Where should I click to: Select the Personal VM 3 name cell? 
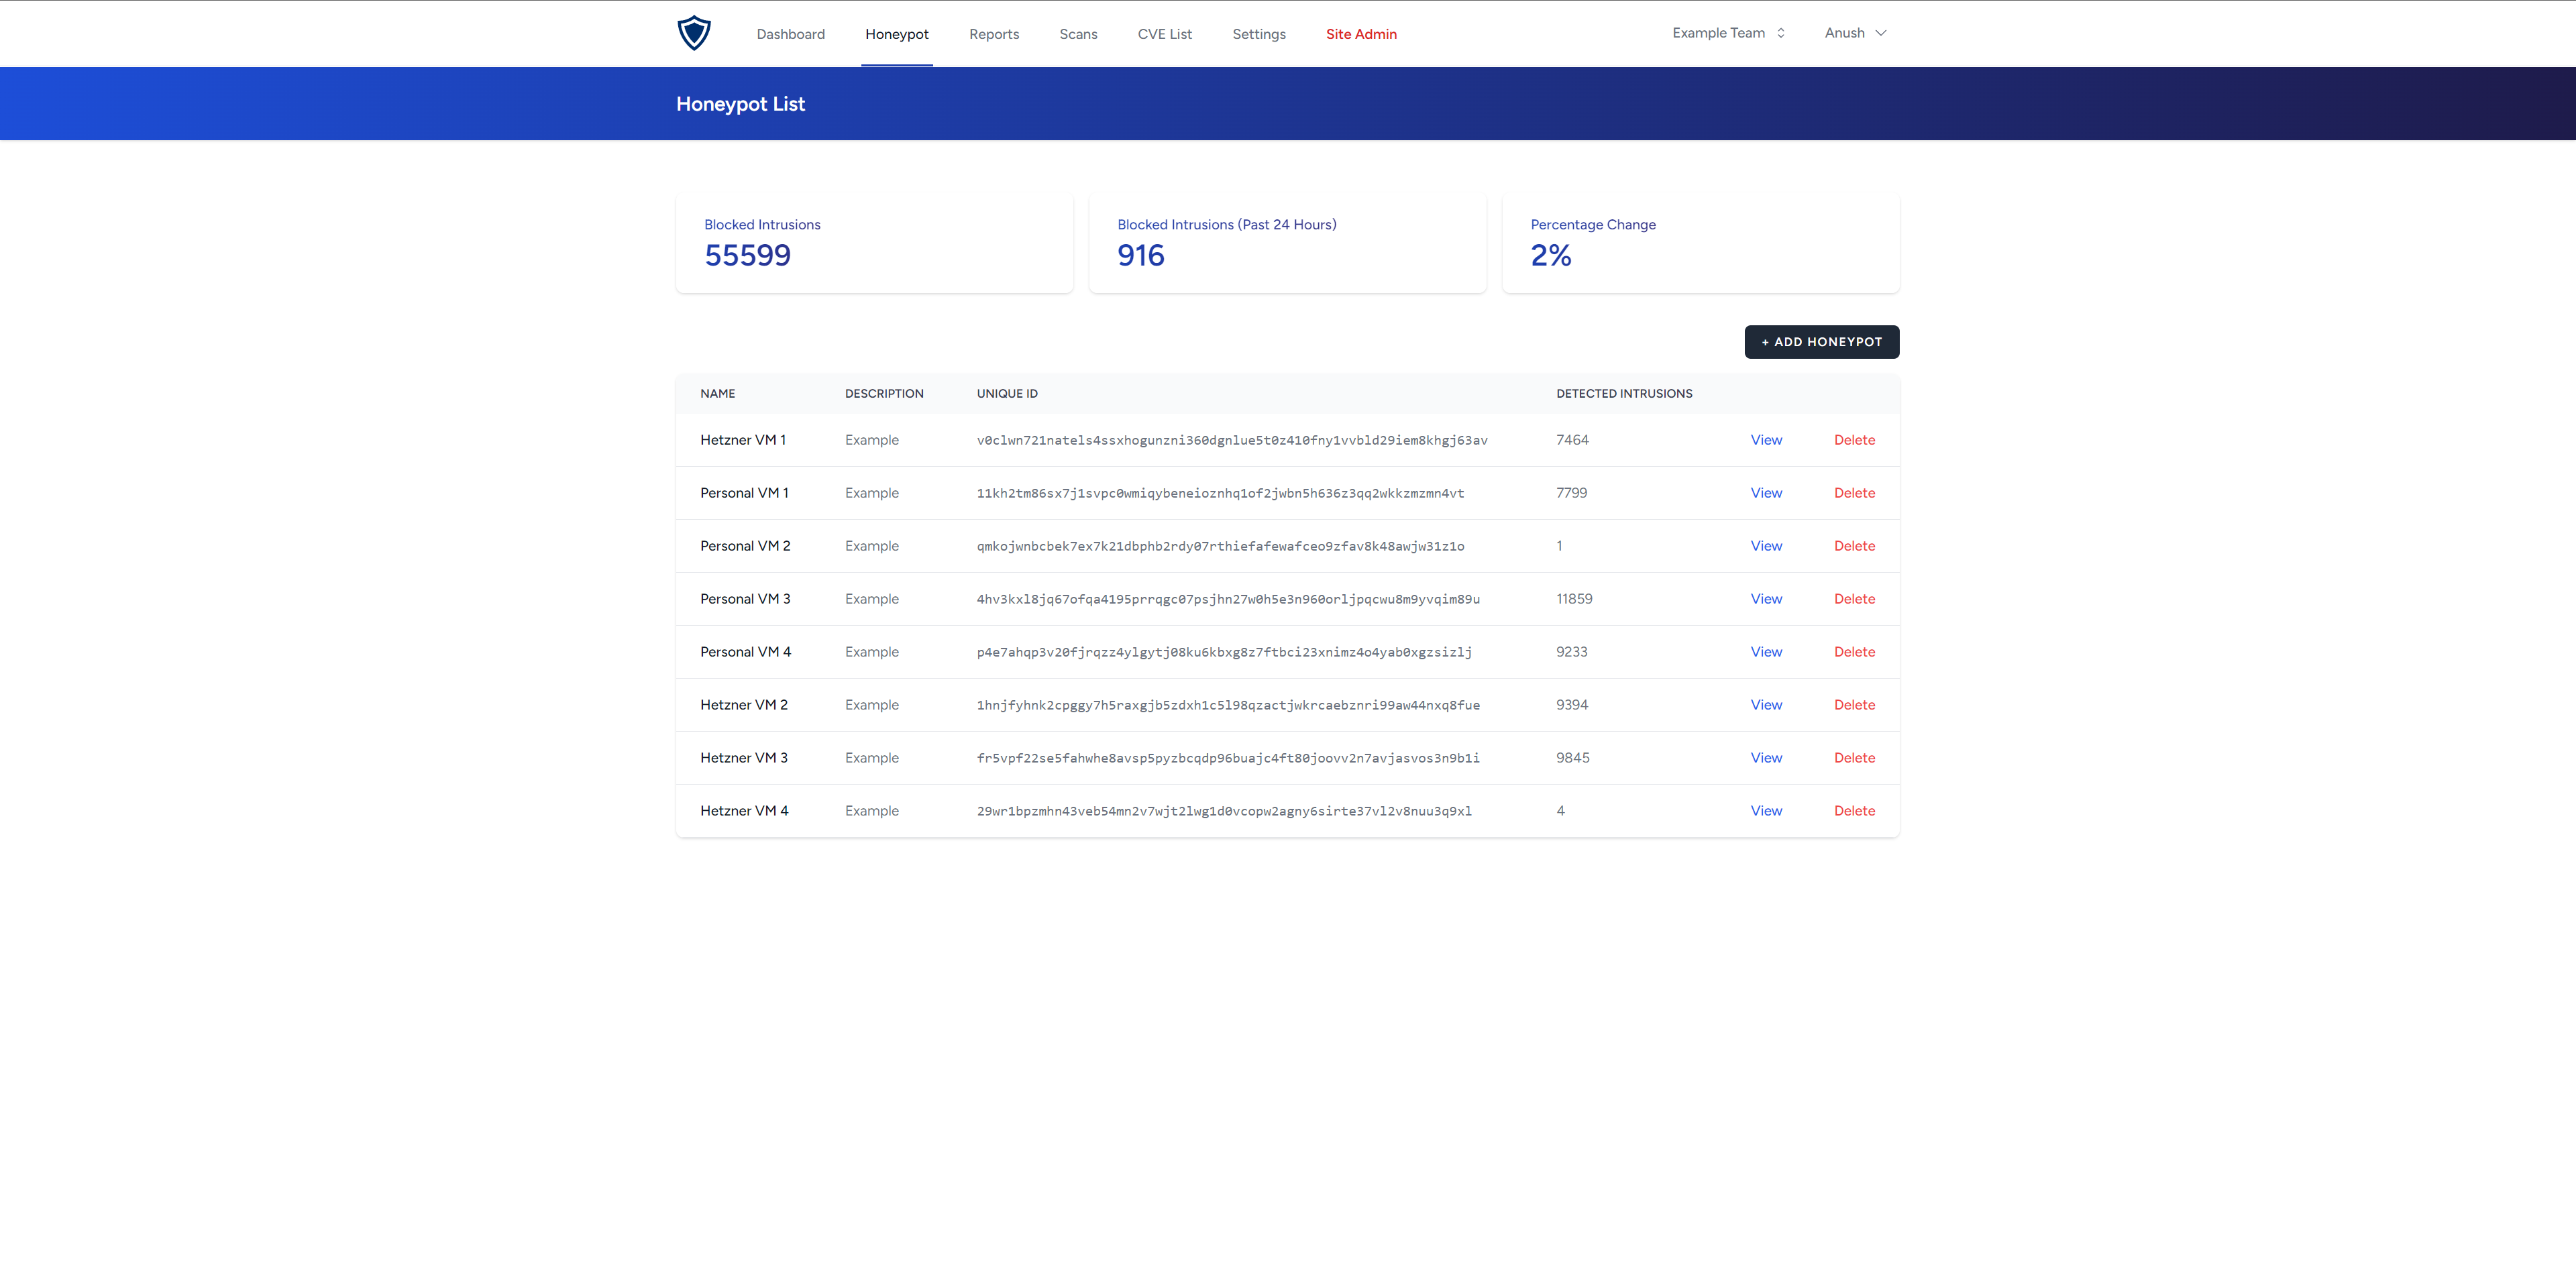click(745, 599)
